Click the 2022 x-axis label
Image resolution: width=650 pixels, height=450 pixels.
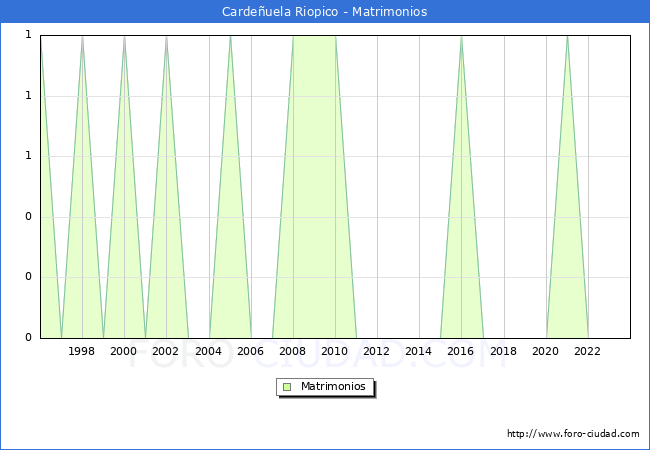click(x=587, y=351)
